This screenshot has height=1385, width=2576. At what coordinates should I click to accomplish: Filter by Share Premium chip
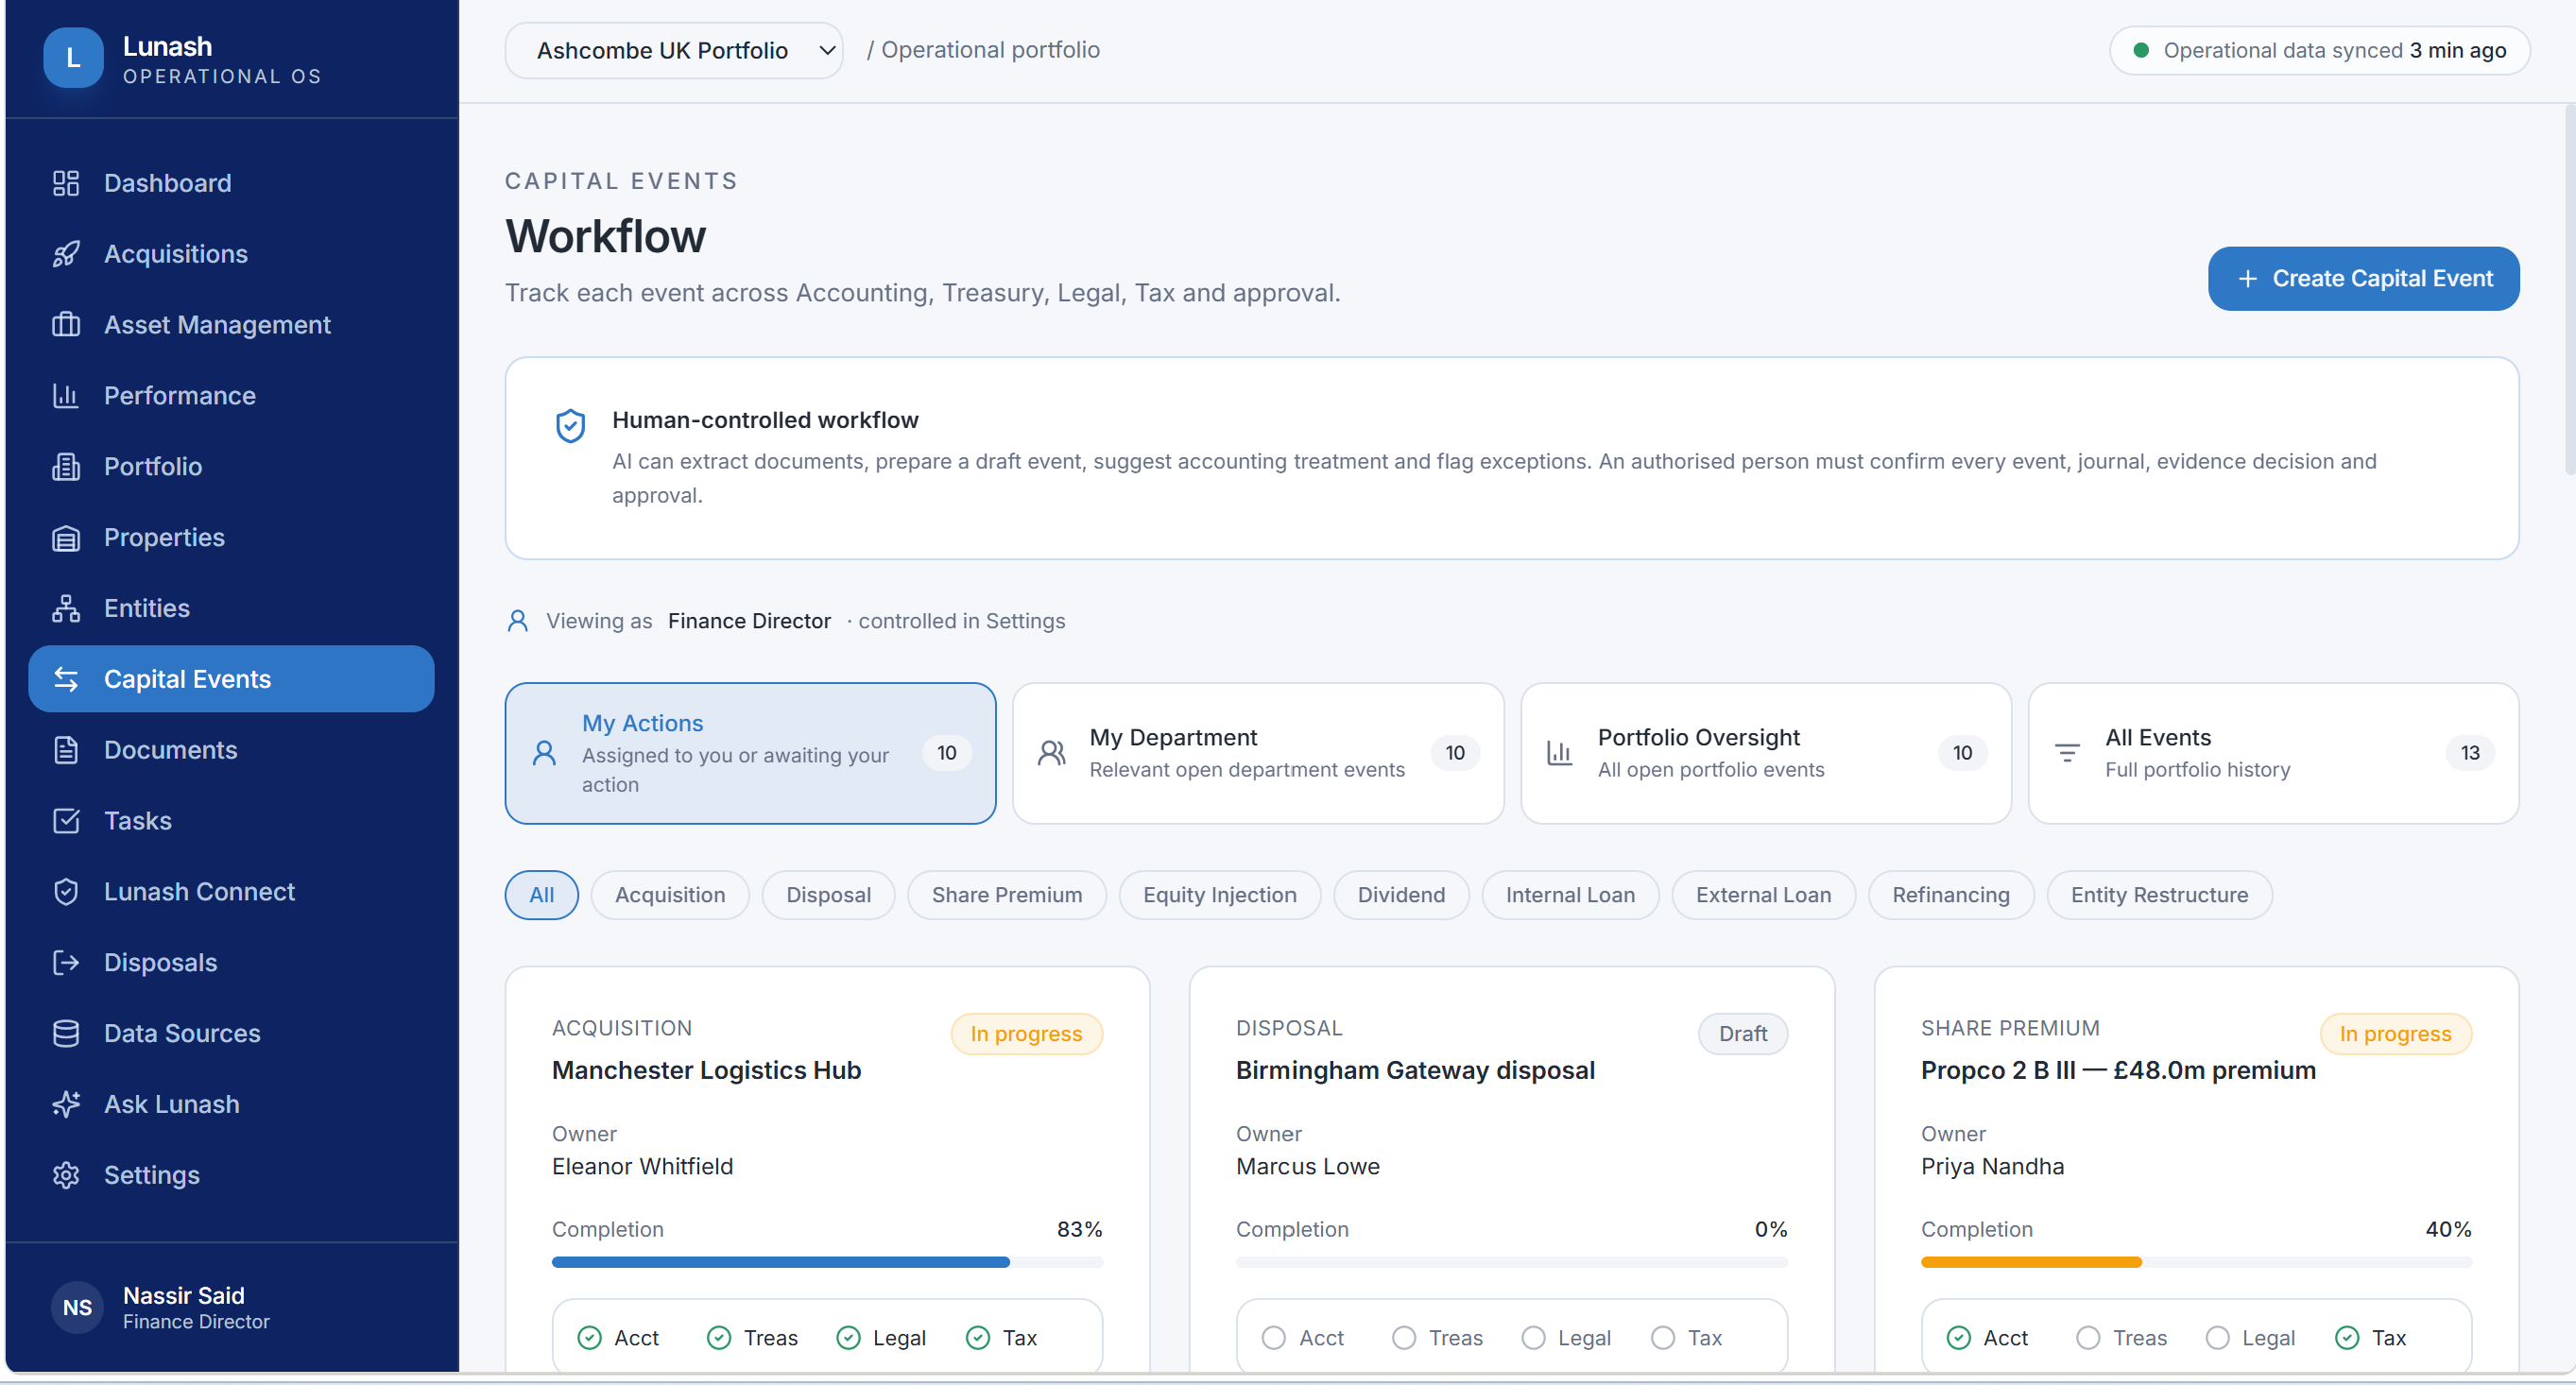[x=1006, y=895]
